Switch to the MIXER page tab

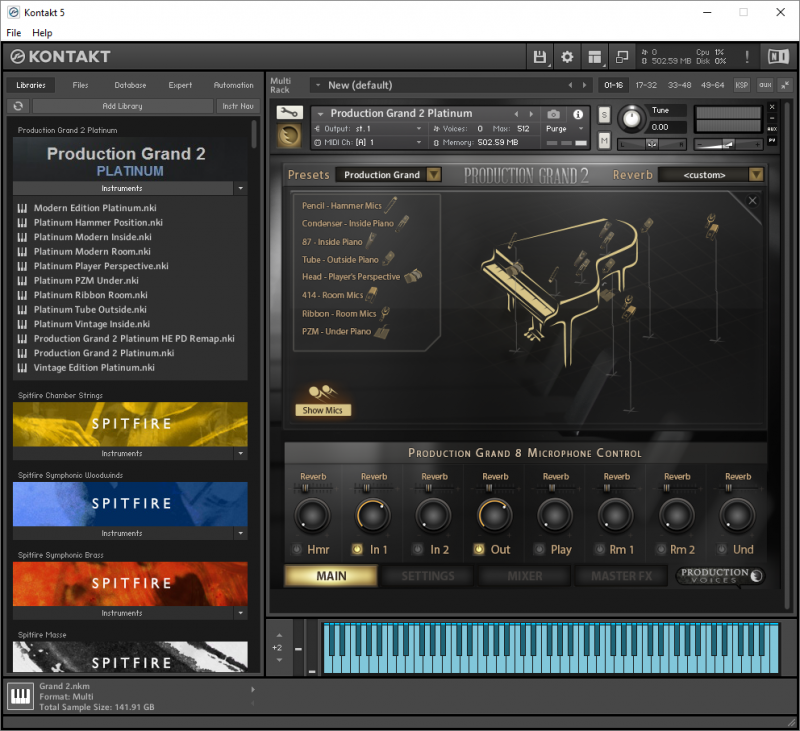pos(524,576)
